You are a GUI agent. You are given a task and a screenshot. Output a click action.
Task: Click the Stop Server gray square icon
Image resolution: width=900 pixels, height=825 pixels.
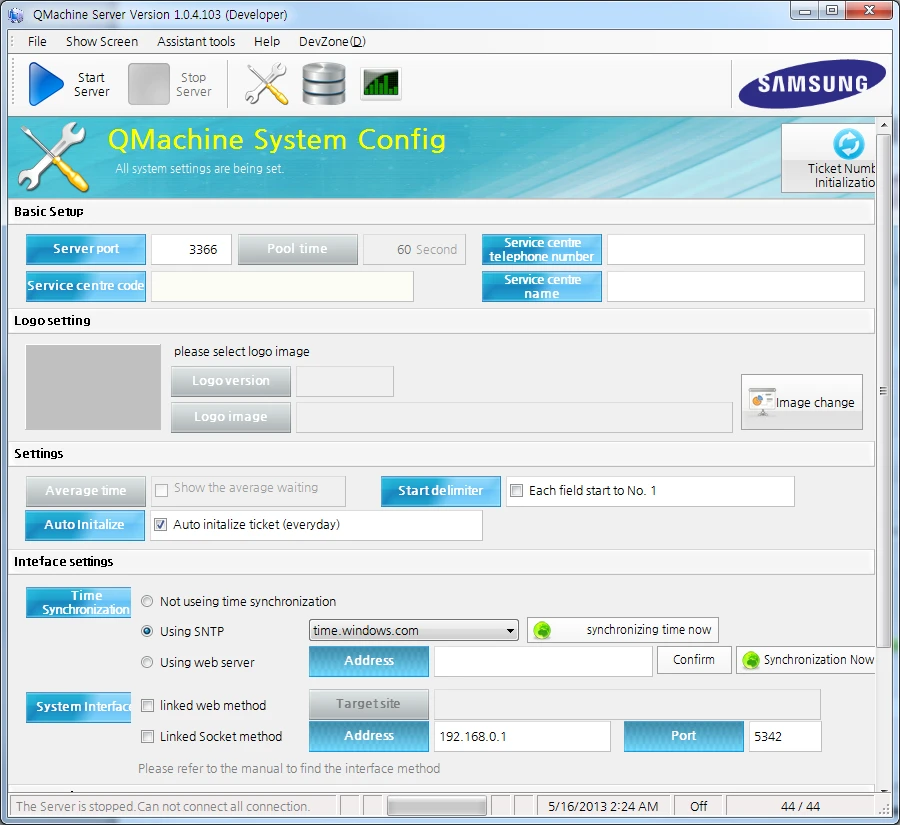(x=149, y=84)
